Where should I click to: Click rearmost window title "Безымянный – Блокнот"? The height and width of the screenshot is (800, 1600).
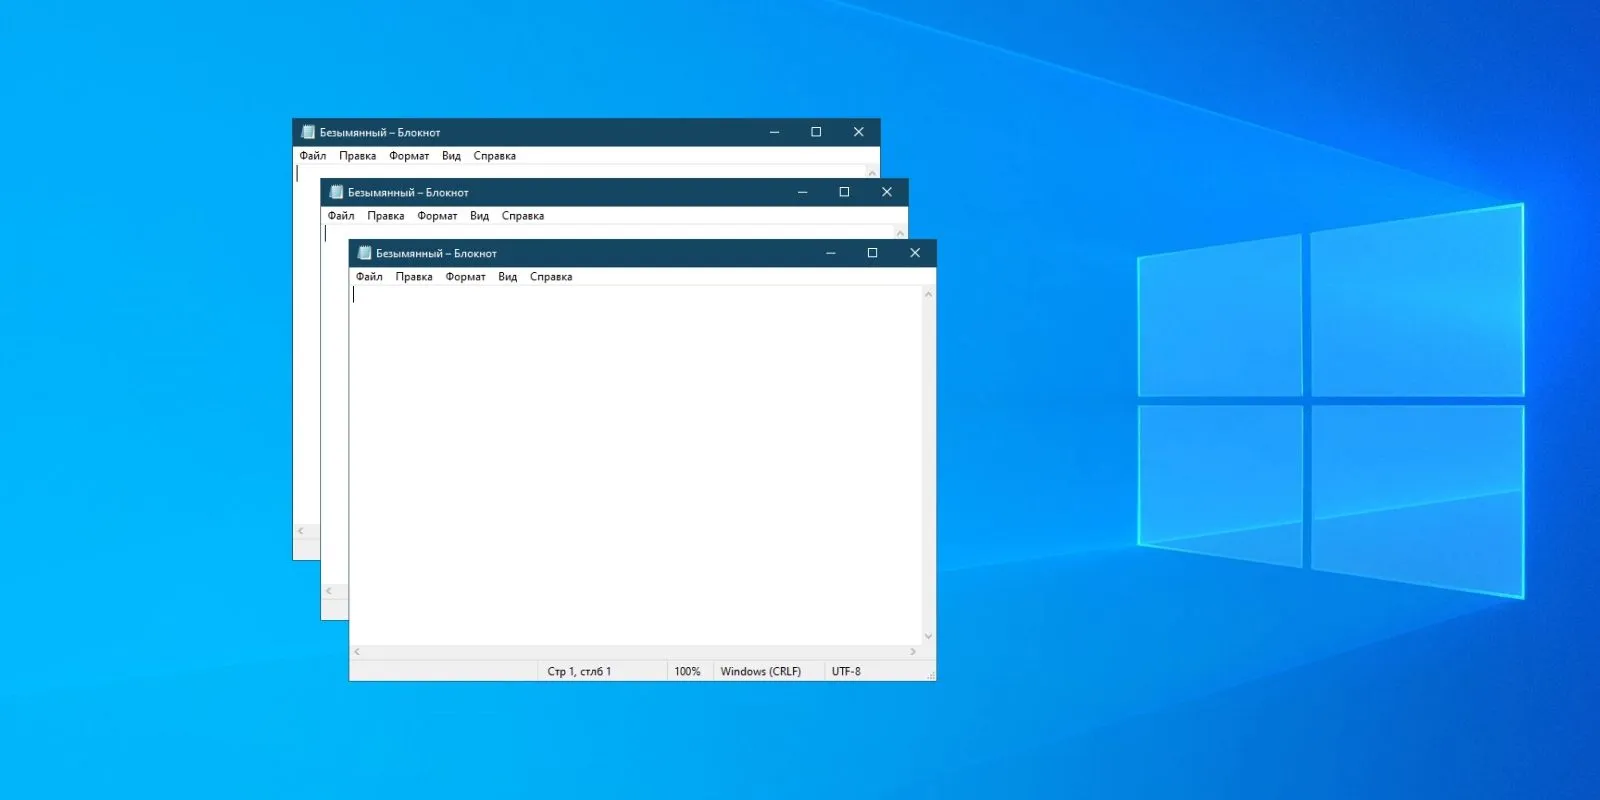click(x=380, y=132)
